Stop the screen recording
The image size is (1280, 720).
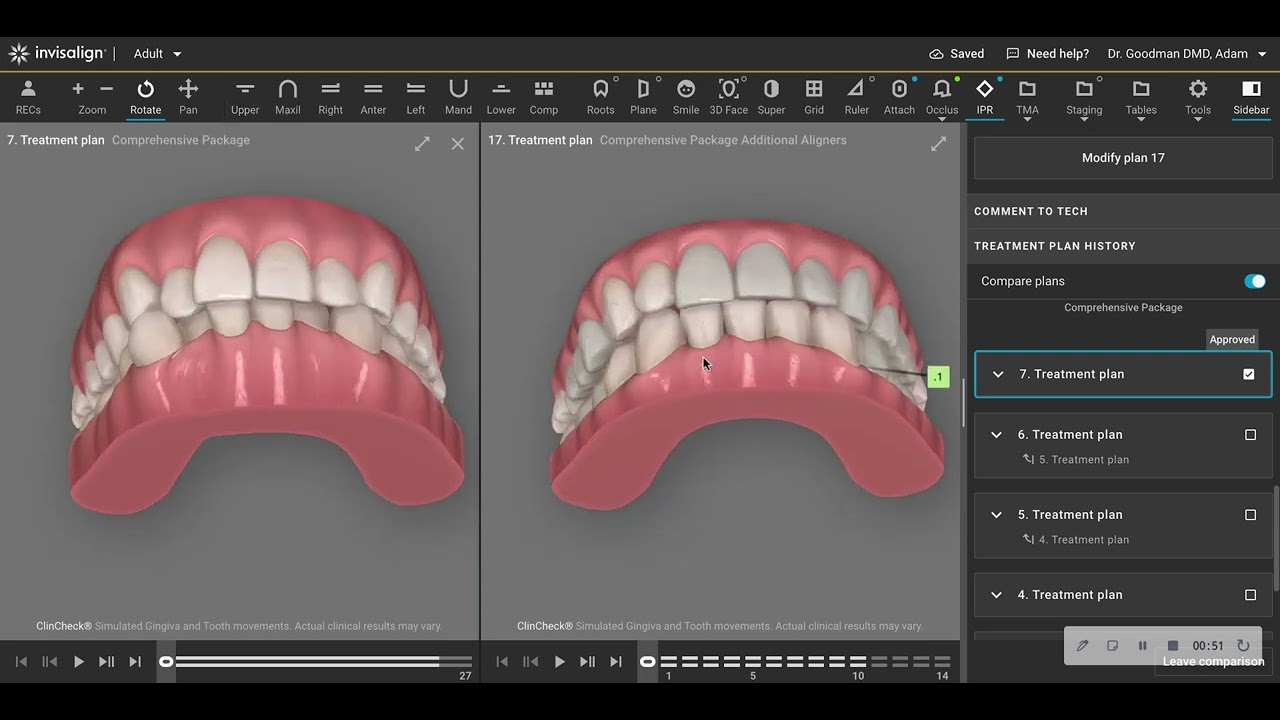click(1173, 646)
